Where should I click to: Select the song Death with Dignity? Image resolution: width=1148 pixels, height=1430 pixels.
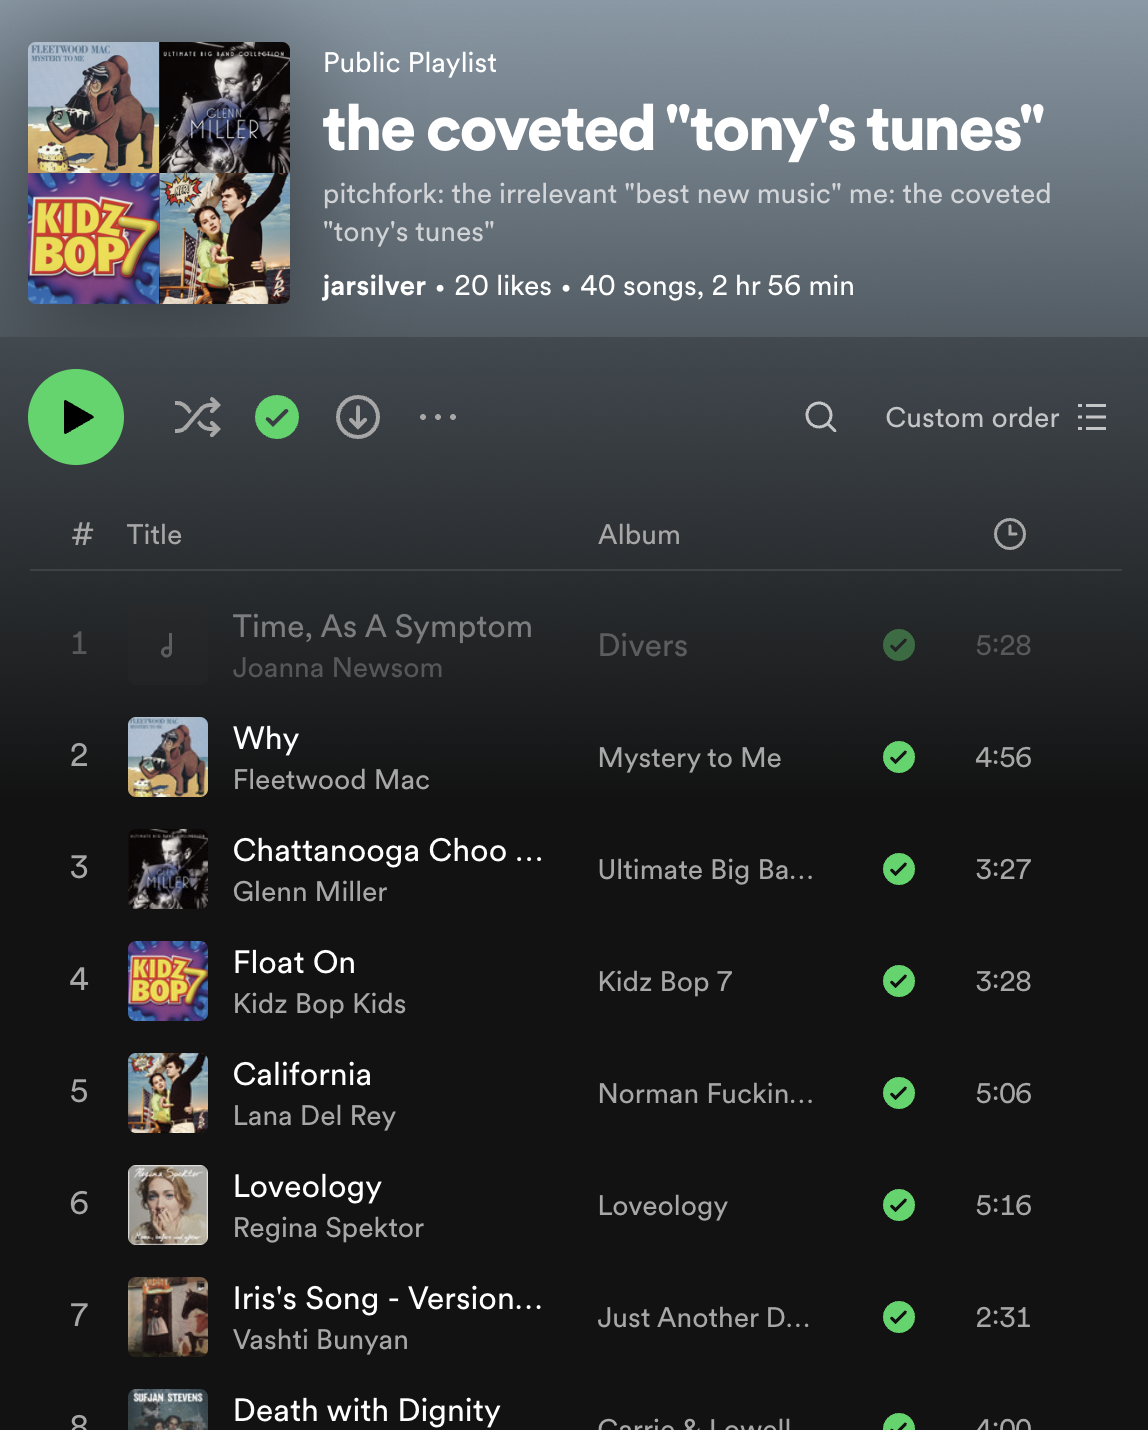coord(366,1411)
